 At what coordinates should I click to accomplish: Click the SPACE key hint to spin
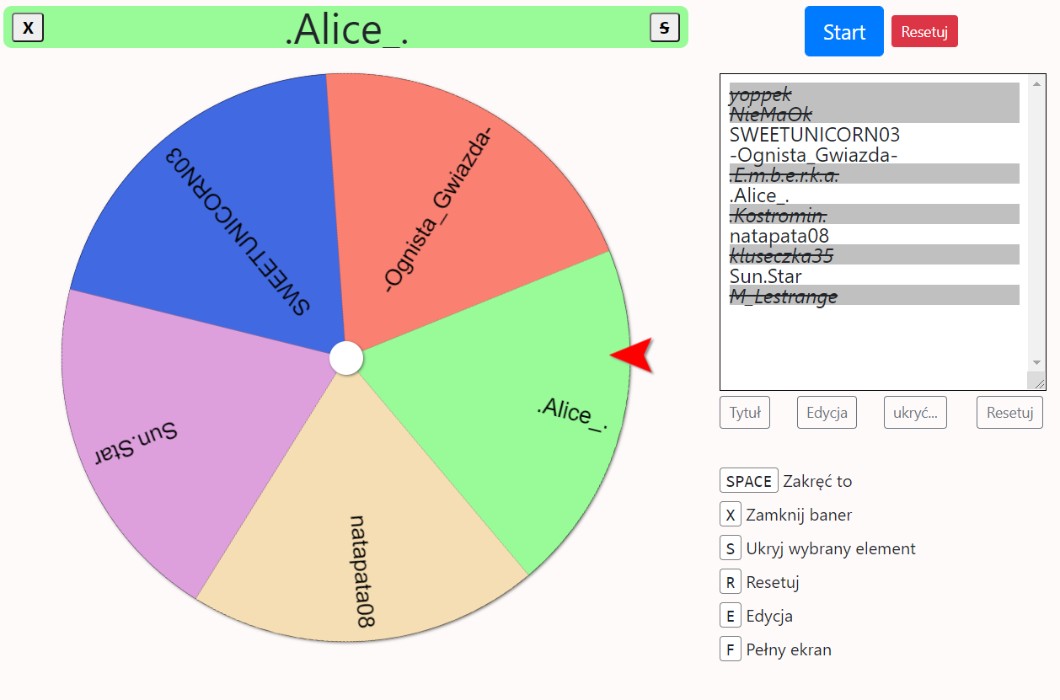pyautogui.click(x=749, y=481)
